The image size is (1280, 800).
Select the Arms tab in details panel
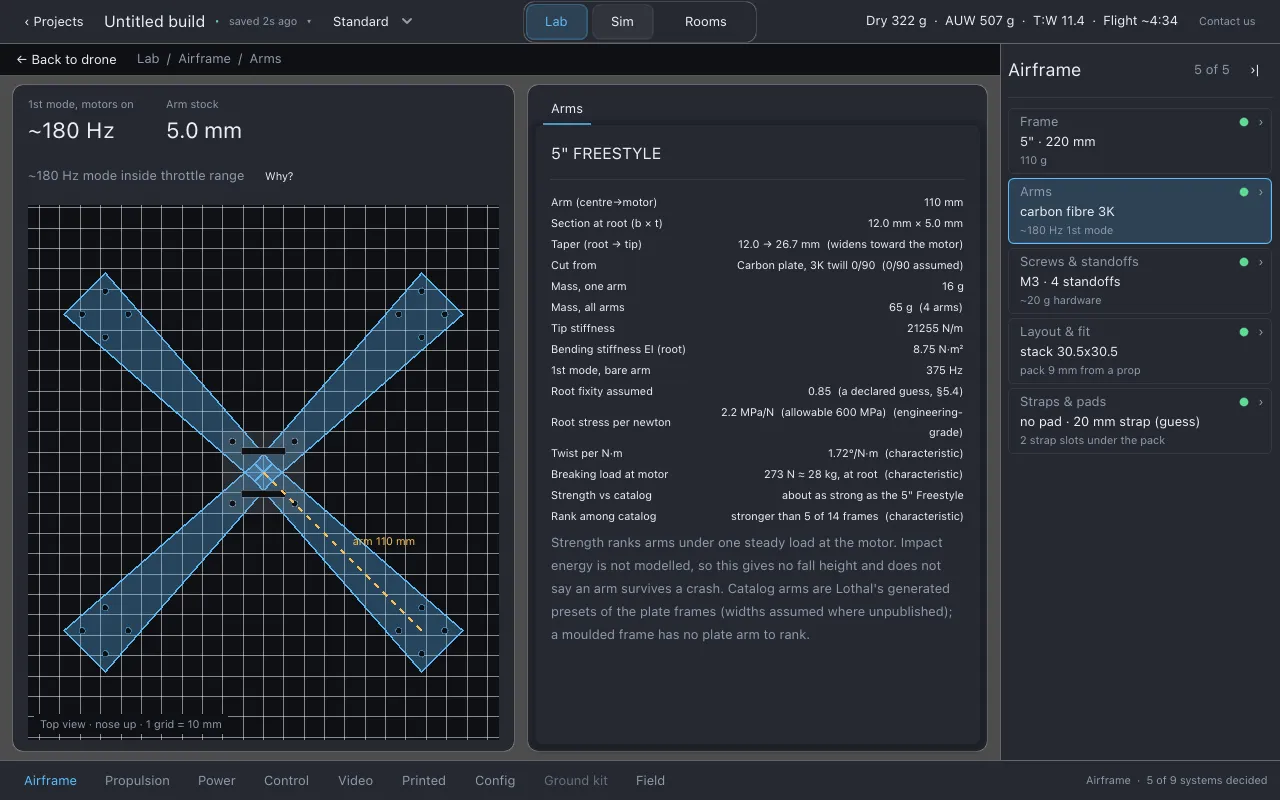[567, 109]
